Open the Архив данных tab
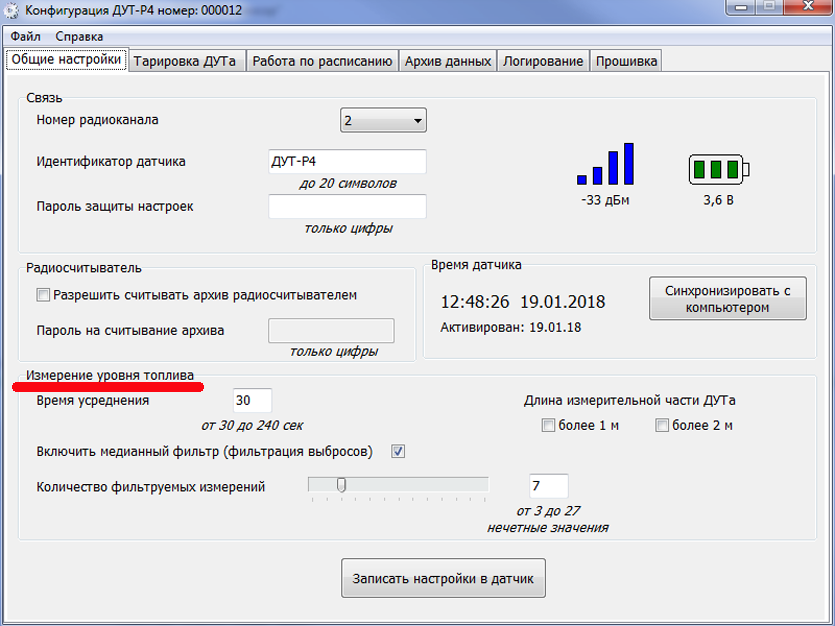Screen dimensions: 835x626 (x=448, y=61)
